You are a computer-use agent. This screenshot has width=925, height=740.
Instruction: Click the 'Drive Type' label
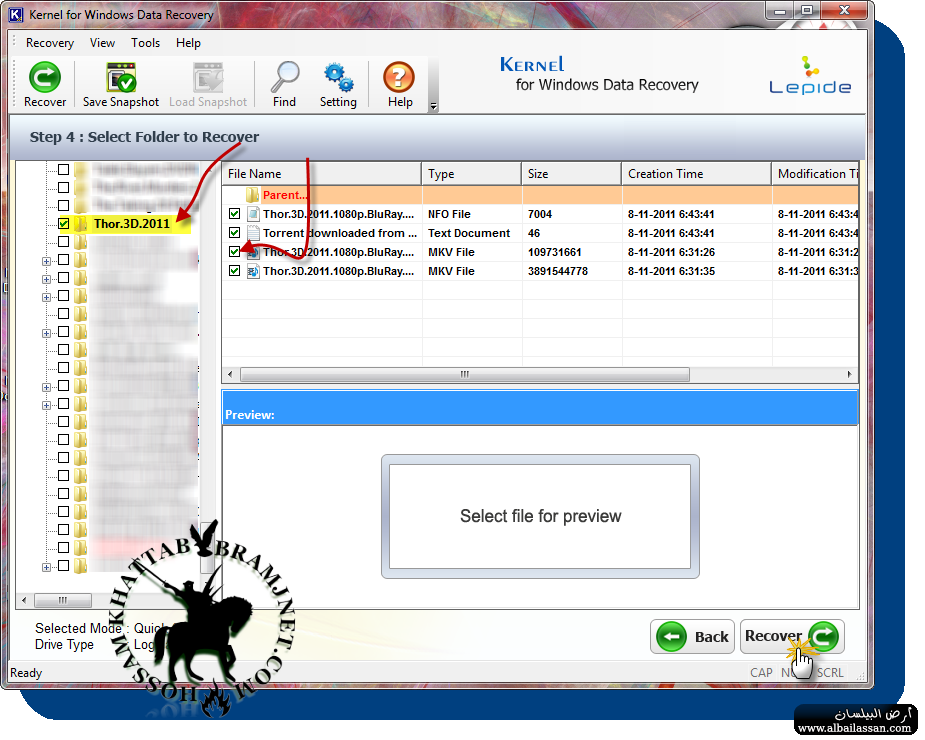click(64, 644)
